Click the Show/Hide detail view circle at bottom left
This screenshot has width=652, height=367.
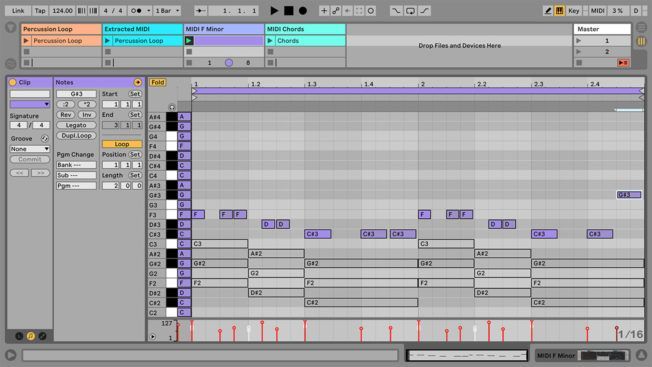(x=11, y=355)
